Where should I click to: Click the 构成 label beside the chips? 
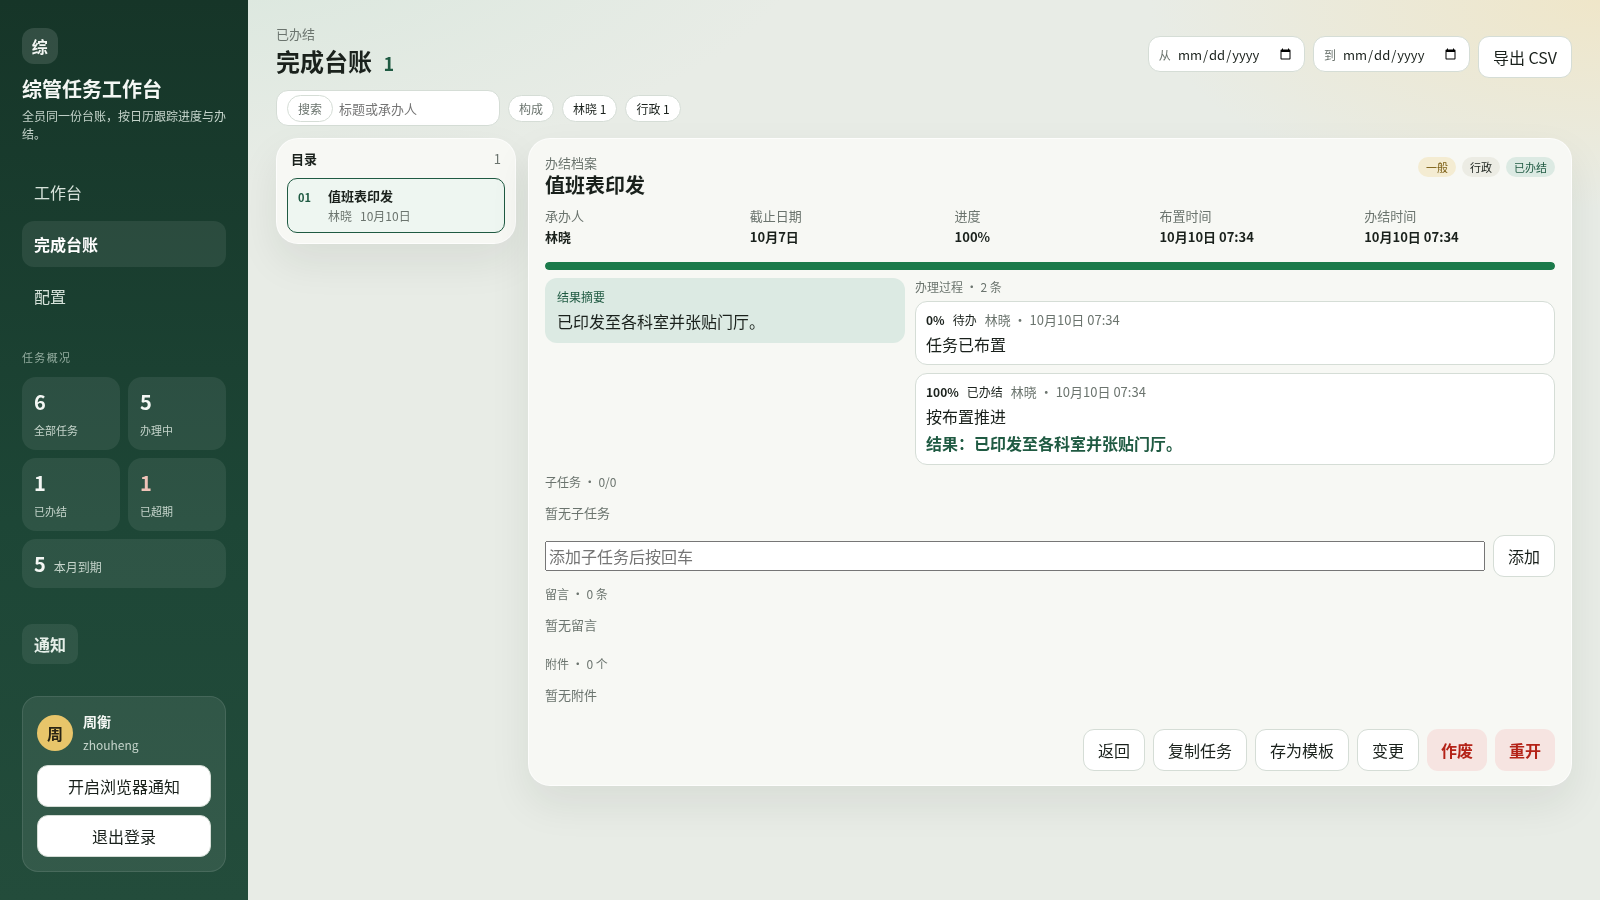531,109
